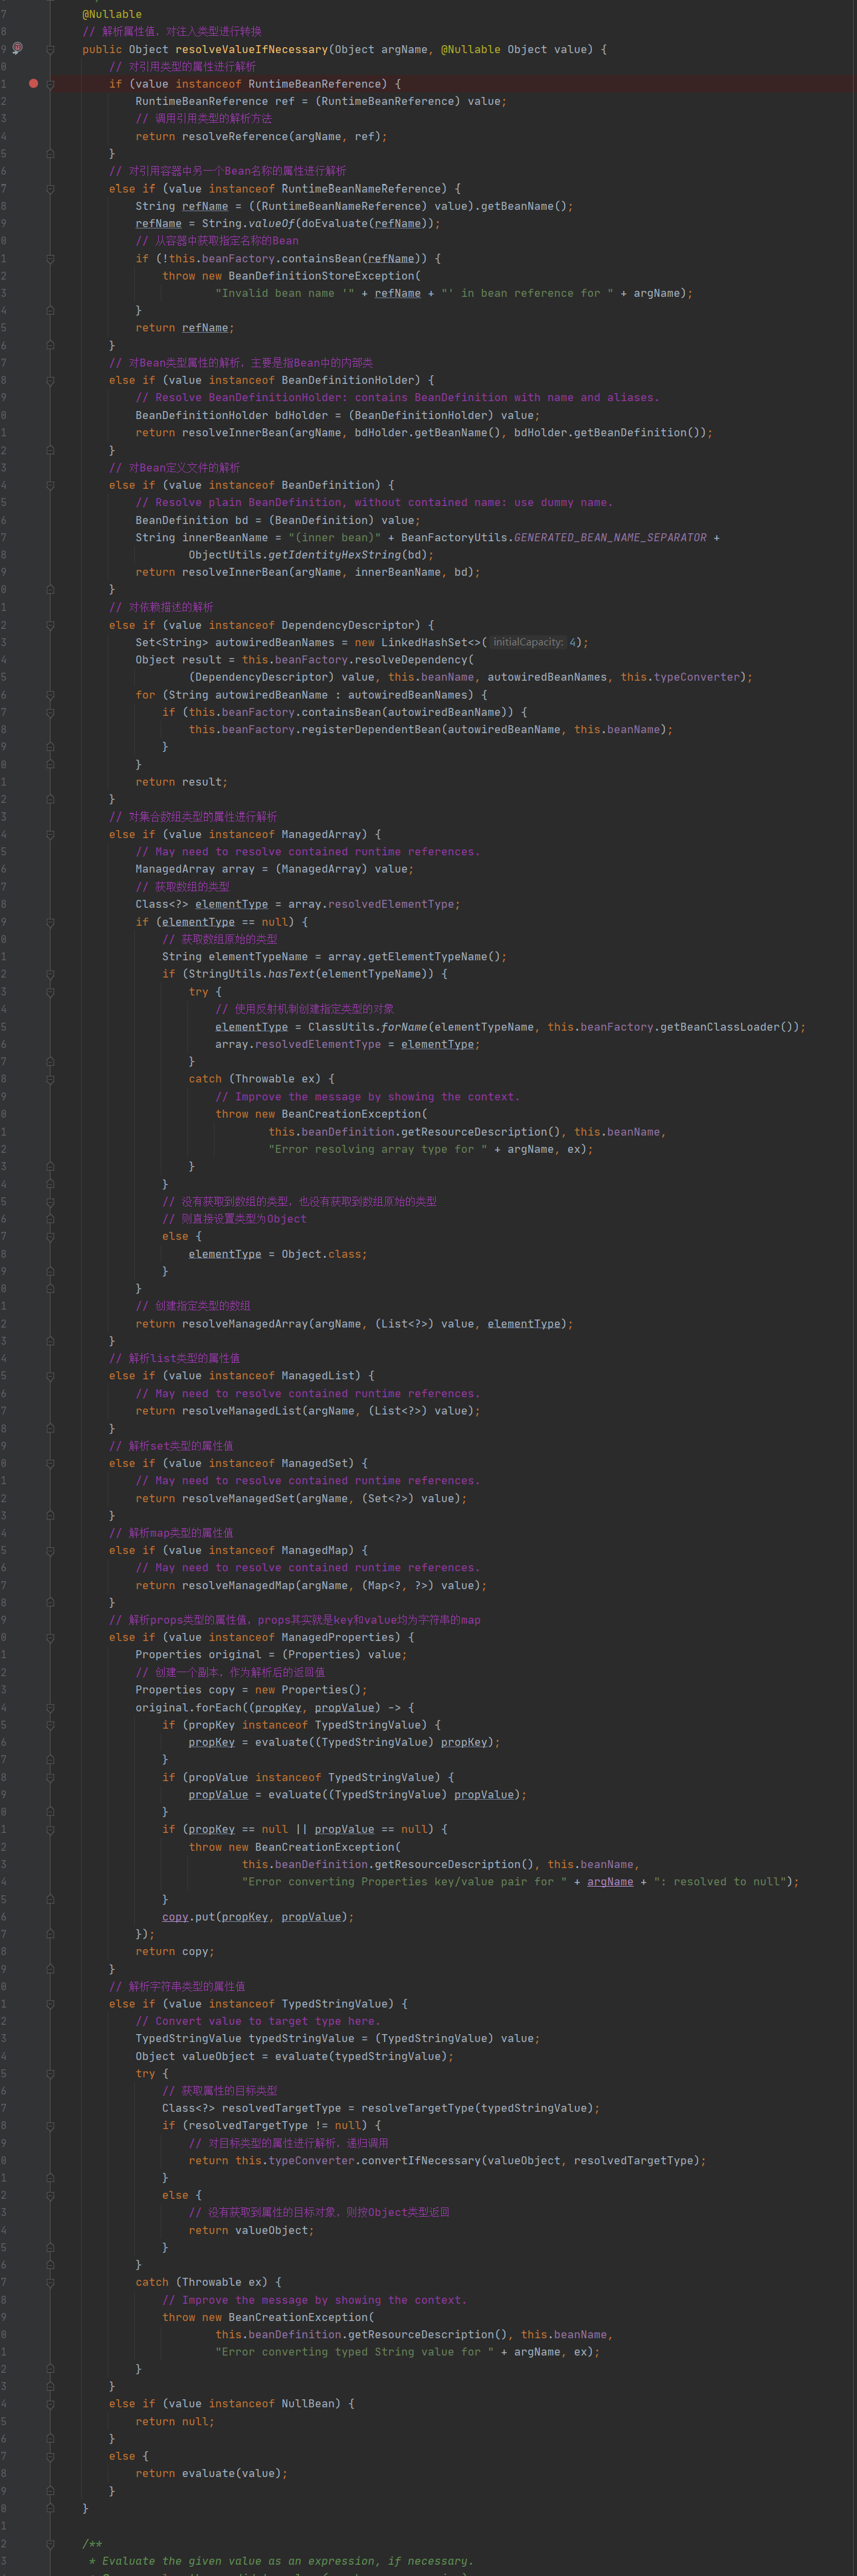Click the @Nullable annotation above the method
857x2576 pixels.
point(112,14)
